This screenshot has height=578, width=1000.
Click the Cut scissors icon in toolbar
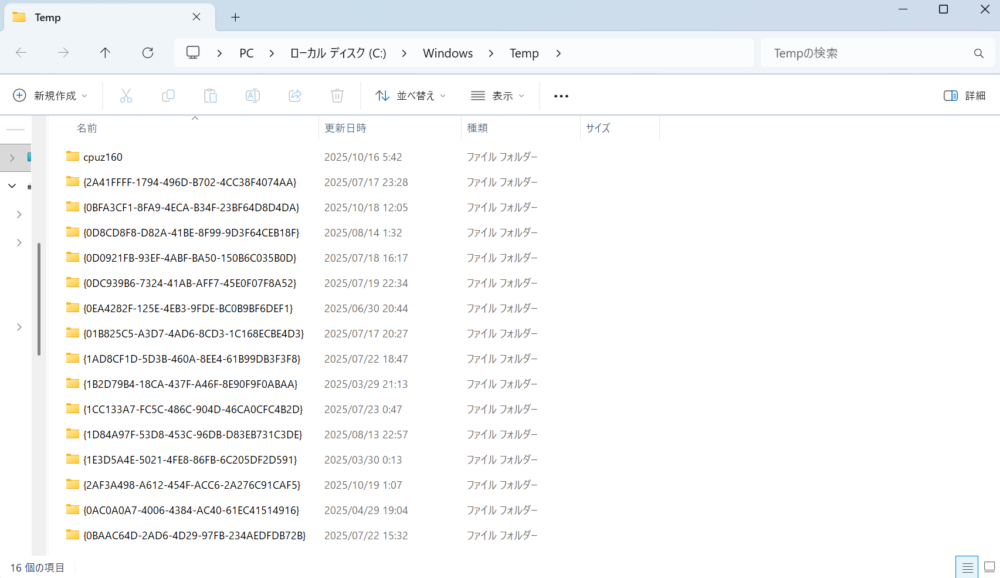point(126,96)
